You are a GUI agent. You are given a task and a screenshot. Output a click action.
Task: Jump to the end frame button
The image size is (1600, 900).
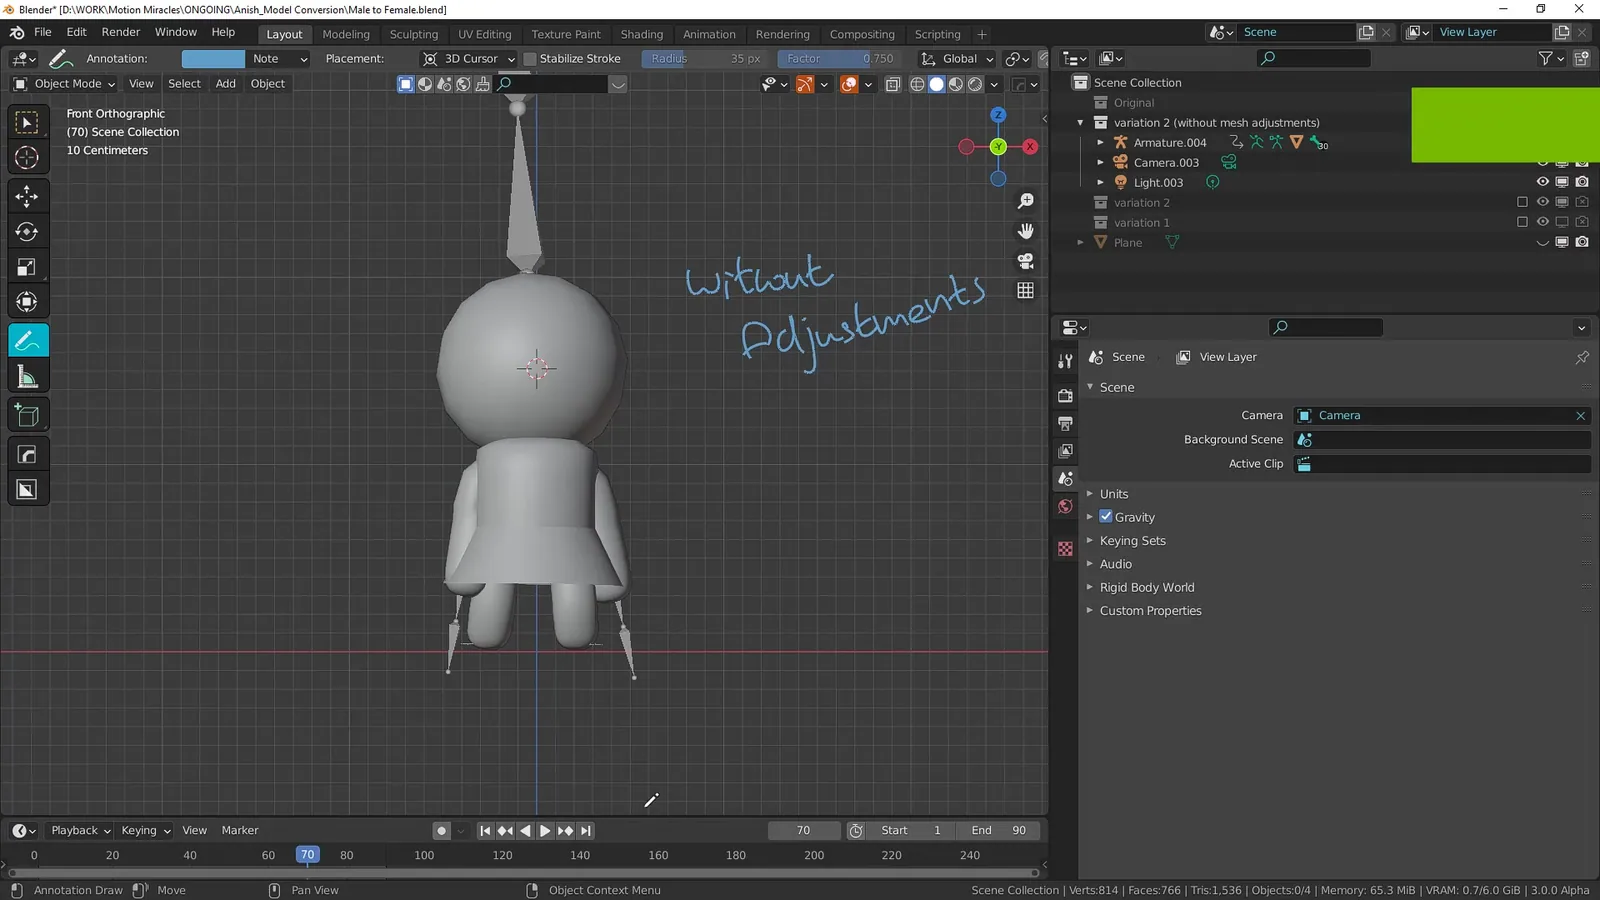[586, 831]
